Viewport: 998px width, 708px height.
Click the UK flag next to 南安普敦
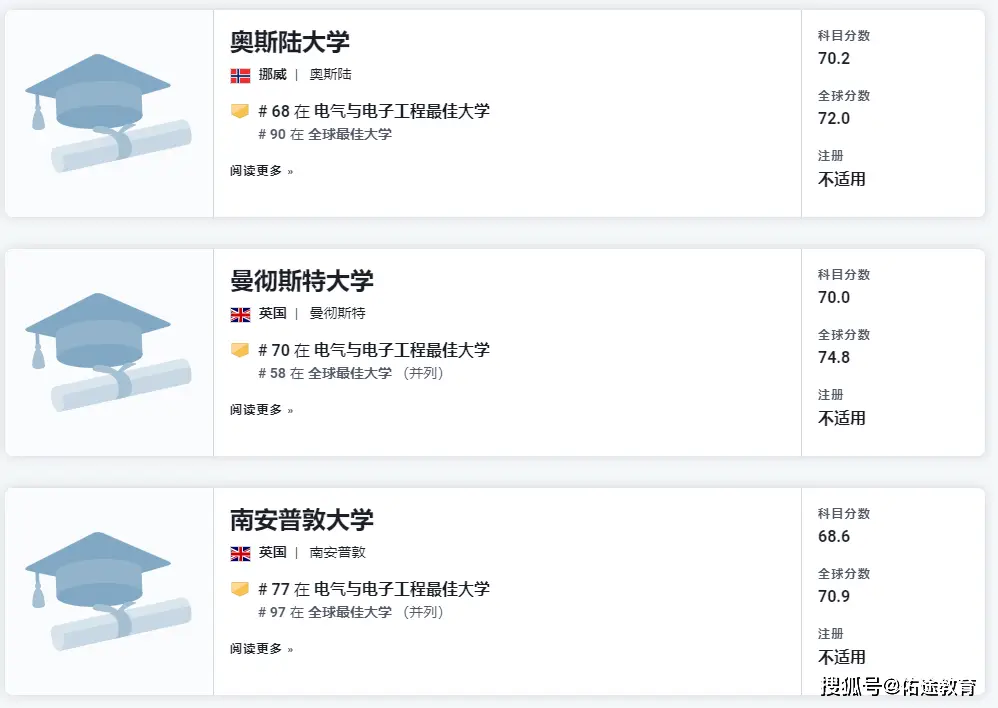pos(240,553)
